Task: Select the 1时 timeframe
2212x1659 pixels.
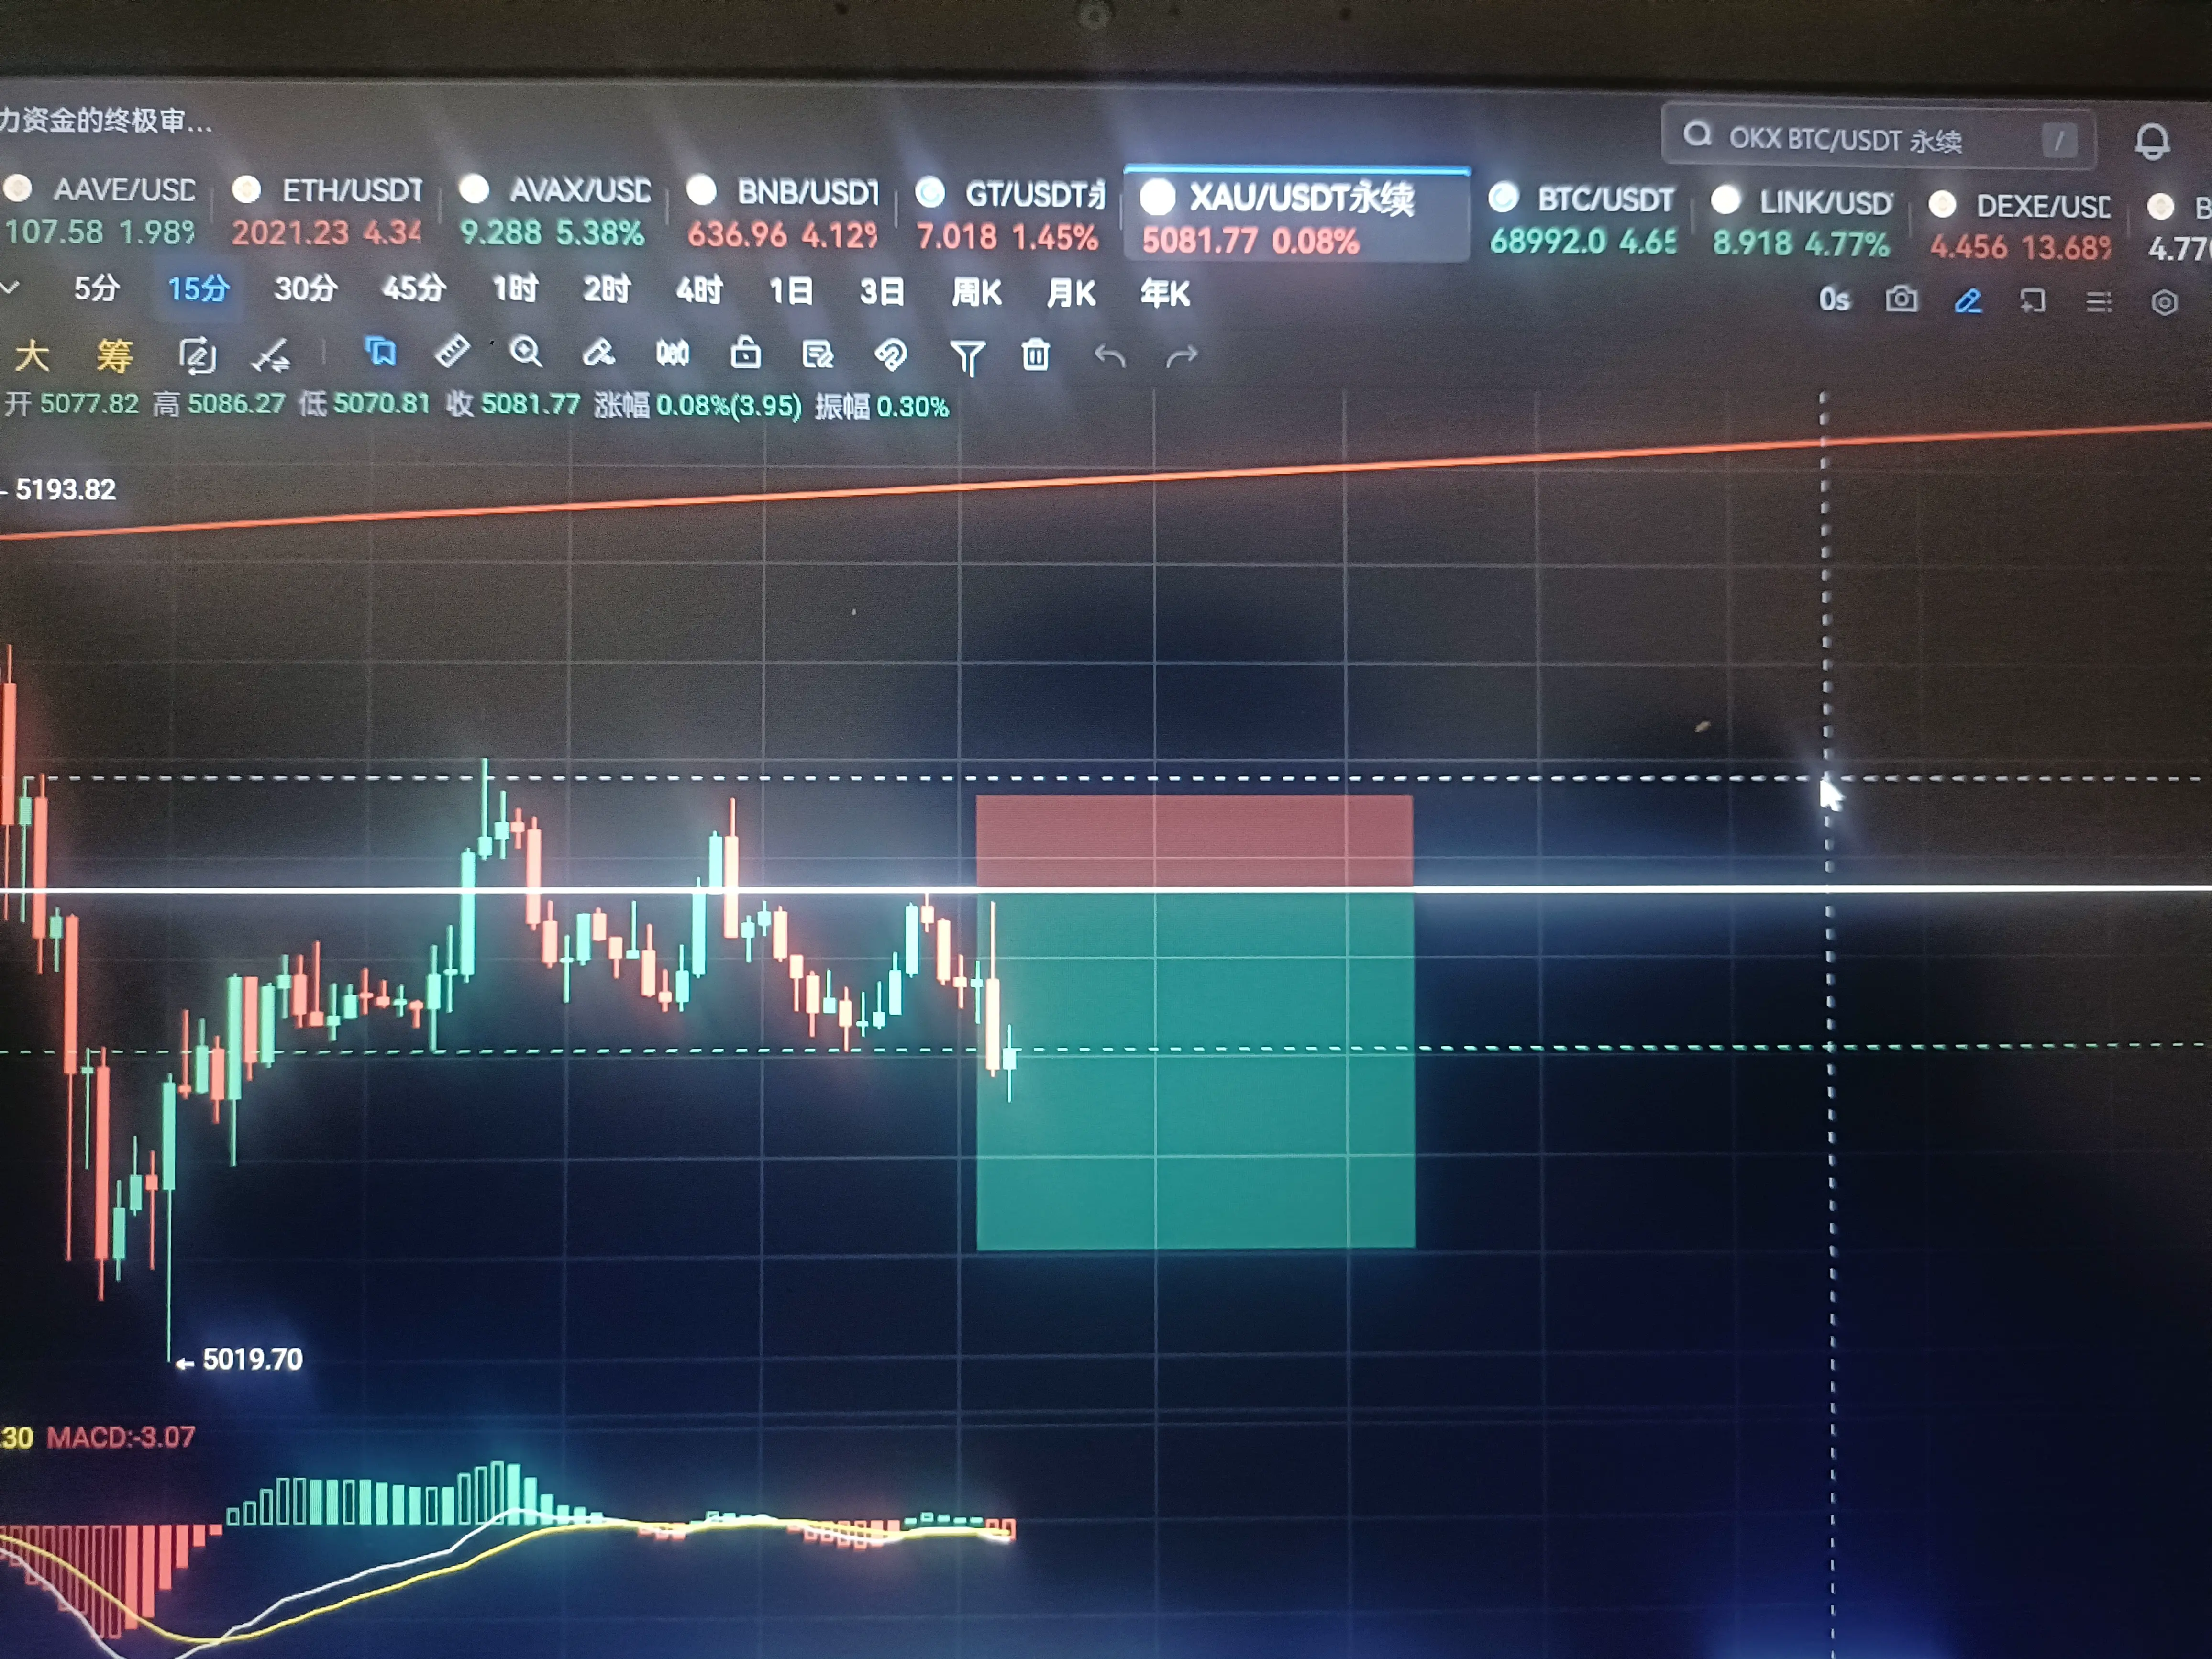Action: tap(515, 290)
